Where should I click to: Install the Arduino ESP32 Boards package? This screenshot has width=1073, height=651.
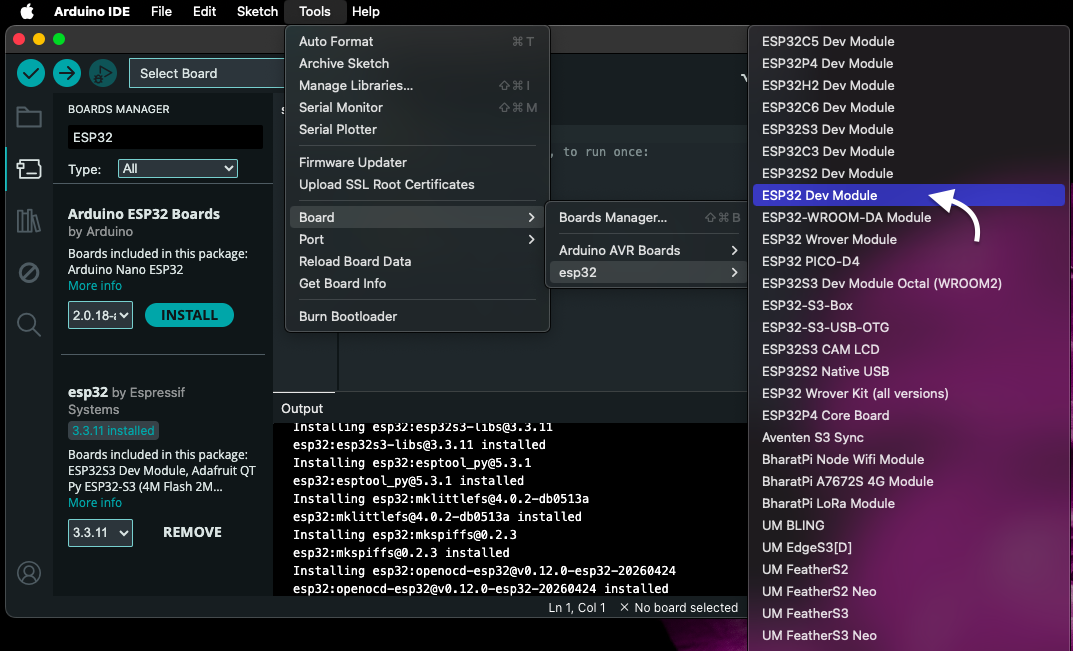(190, 315)
